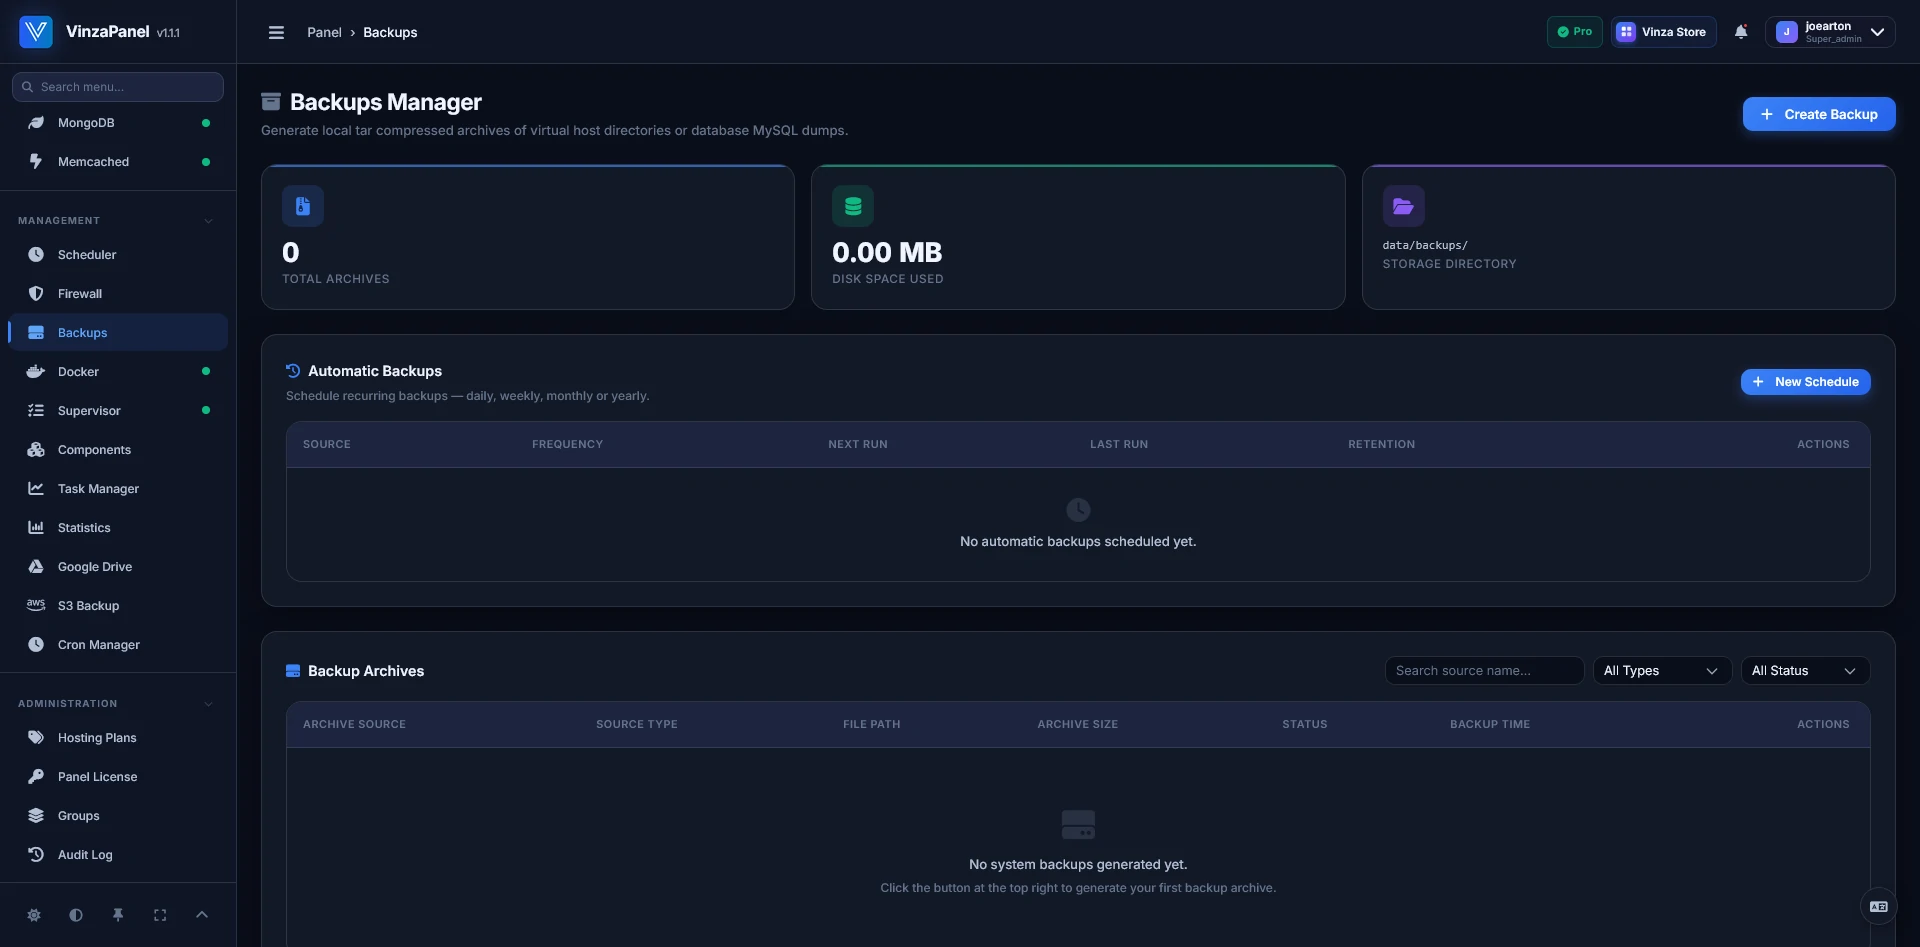Viewport: 1920px width, 947px height.
Task: Select Memcached in the sidebar
Action: pos(118,162)
